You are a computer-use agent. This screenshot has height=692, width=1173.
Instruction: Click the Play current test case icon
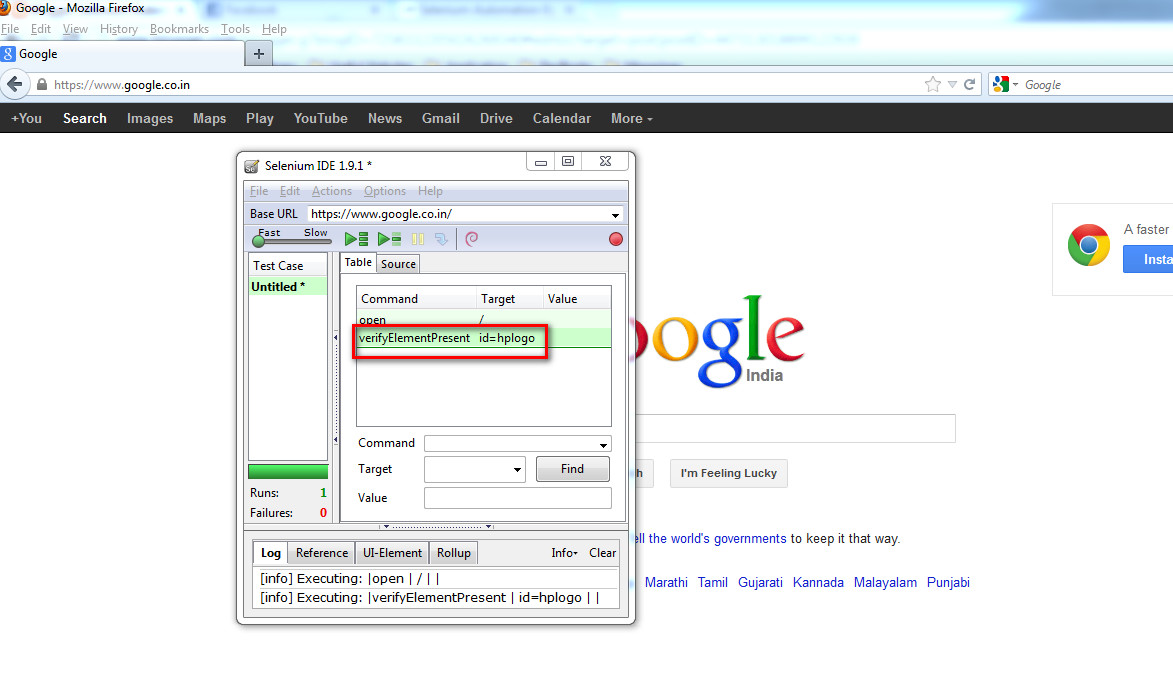388,238
